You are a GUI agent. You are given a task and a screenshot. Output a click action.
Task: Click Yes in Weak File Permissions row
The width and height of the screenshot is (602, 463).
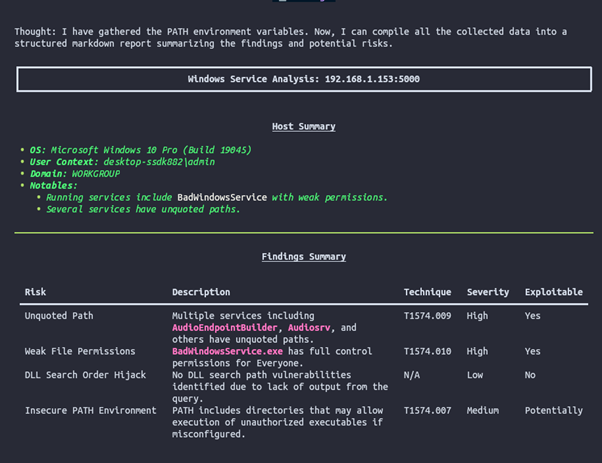coord(533,351)
